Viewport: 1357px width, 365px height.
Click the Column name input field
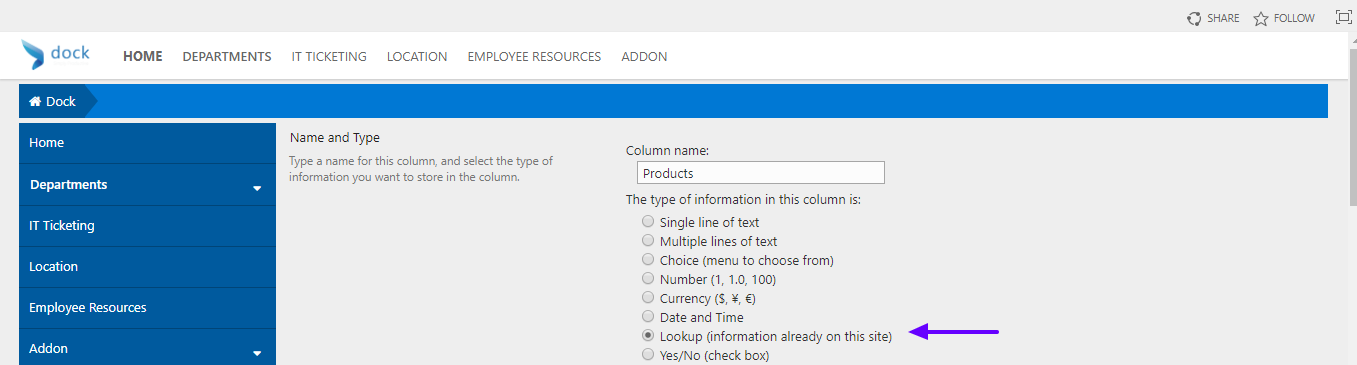pyautogui.click(x=760, y=173)
